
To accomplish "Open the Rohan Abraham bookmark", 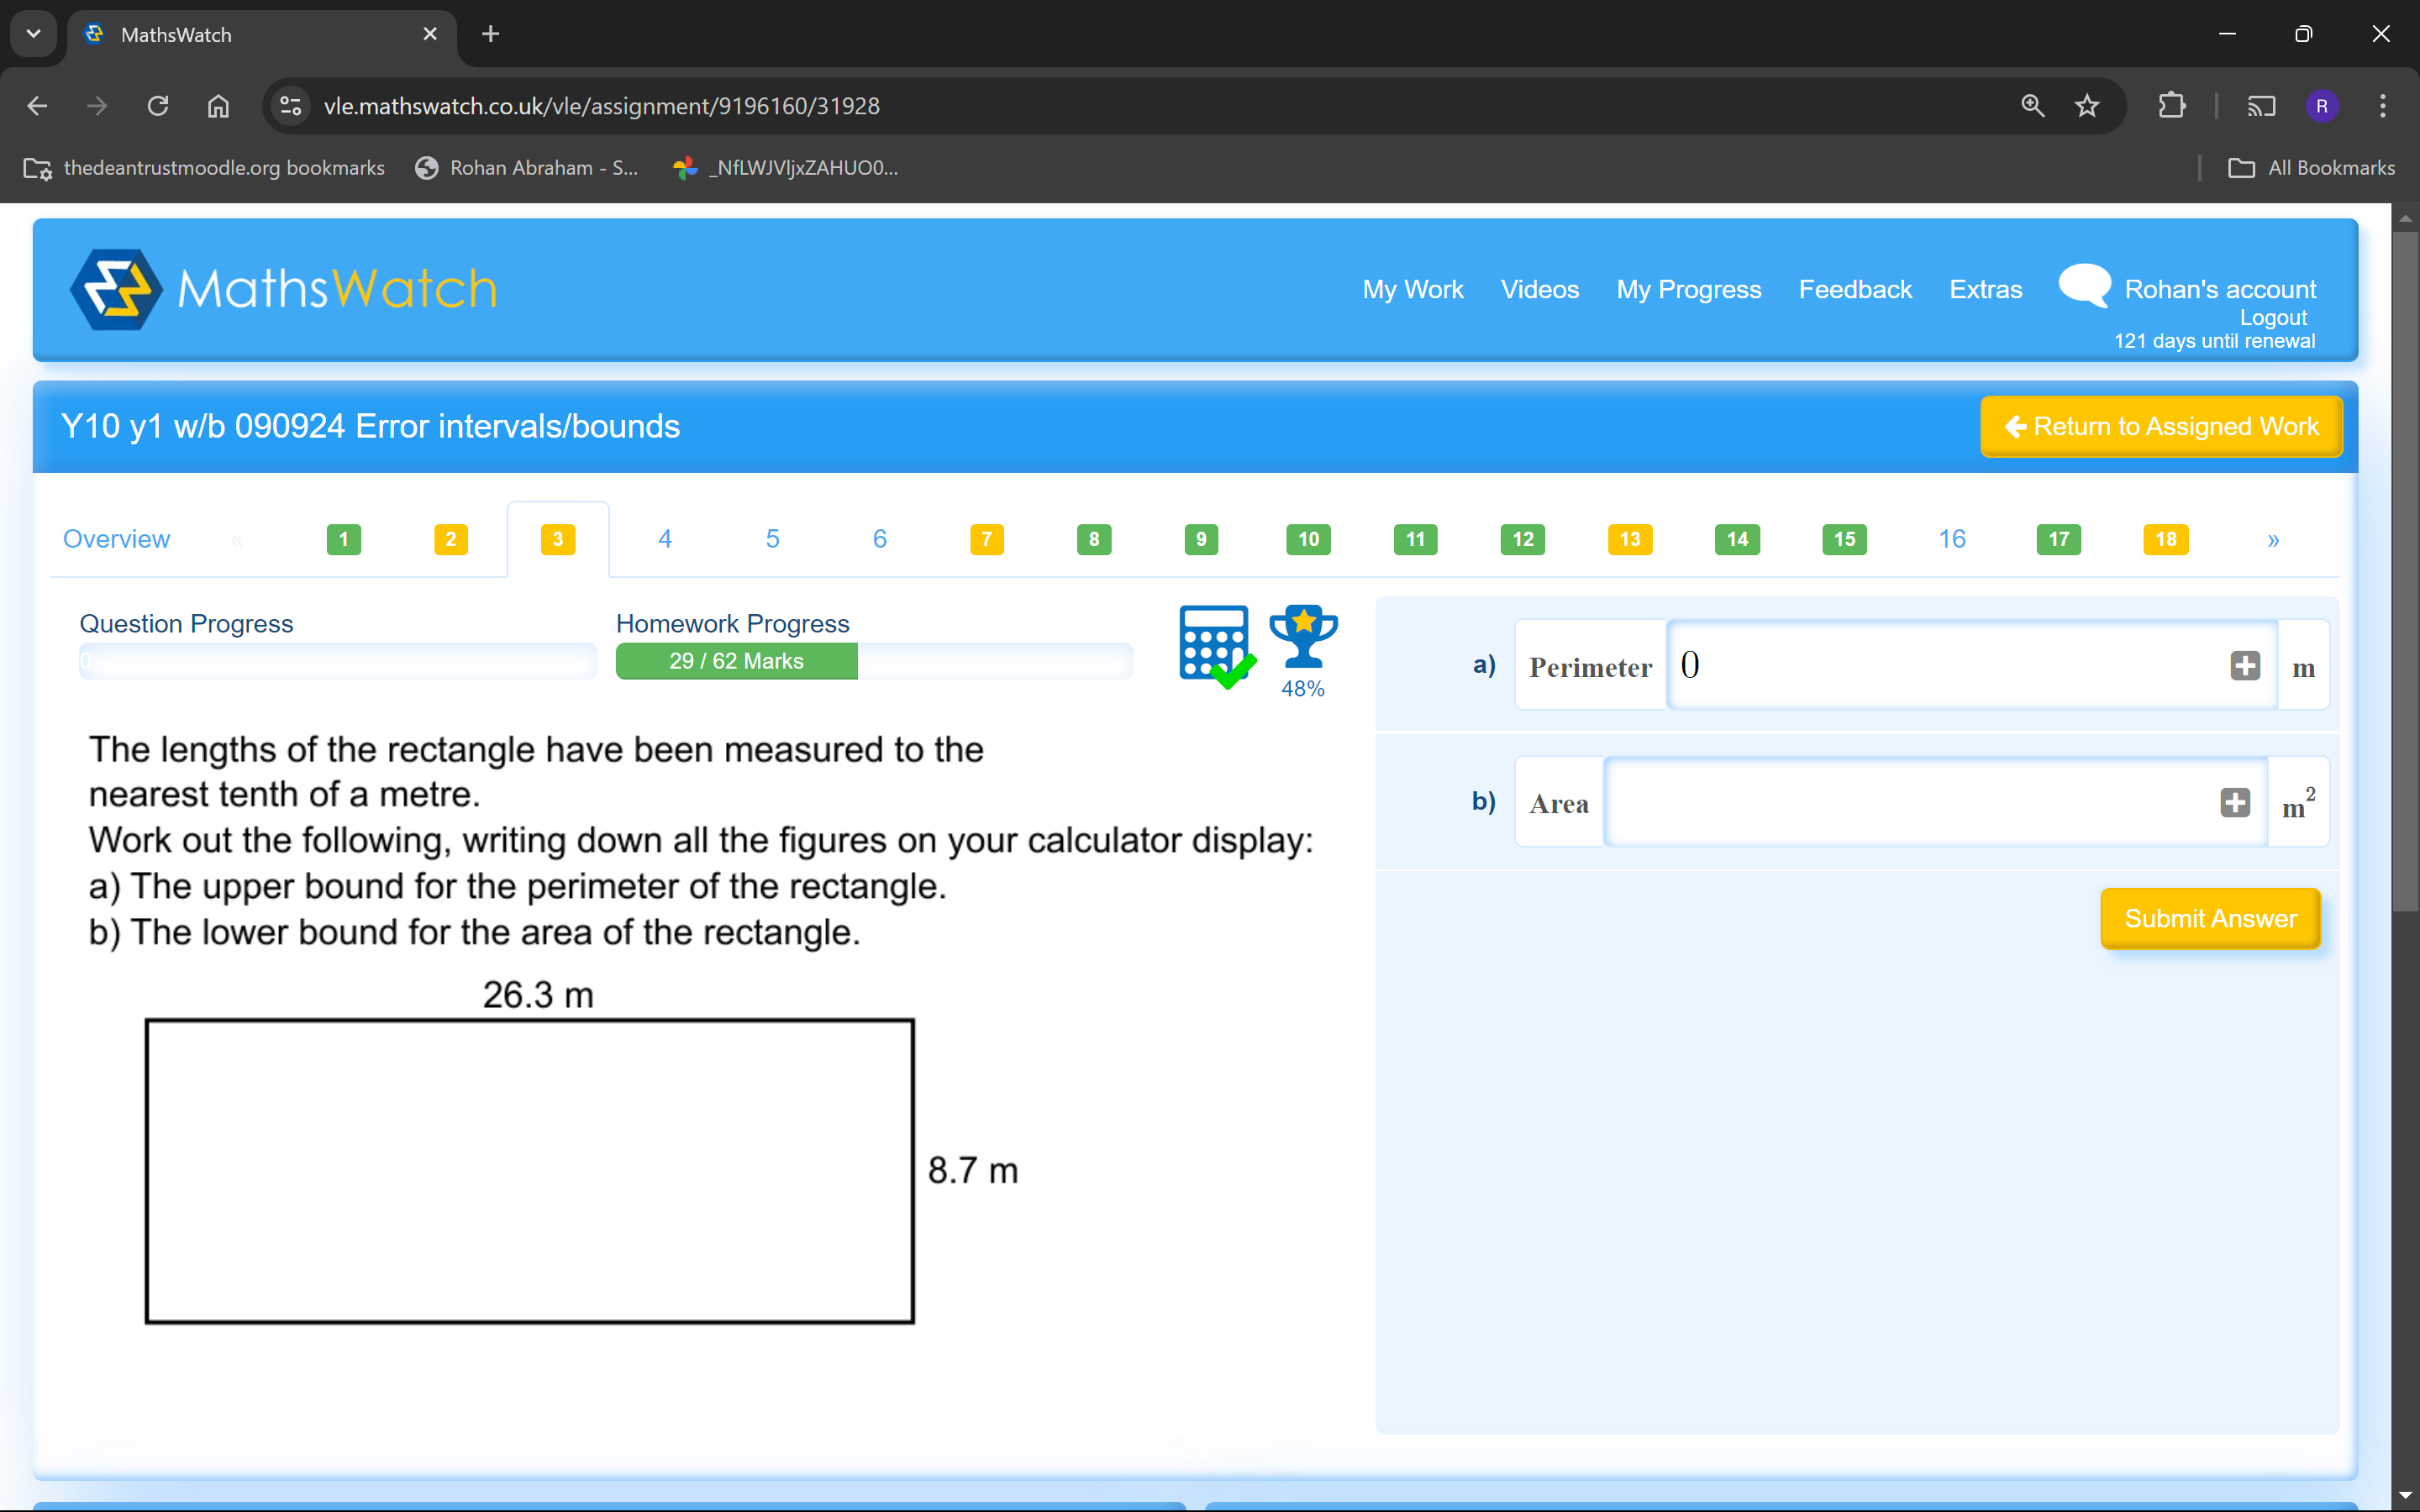I will pos(526,168).
